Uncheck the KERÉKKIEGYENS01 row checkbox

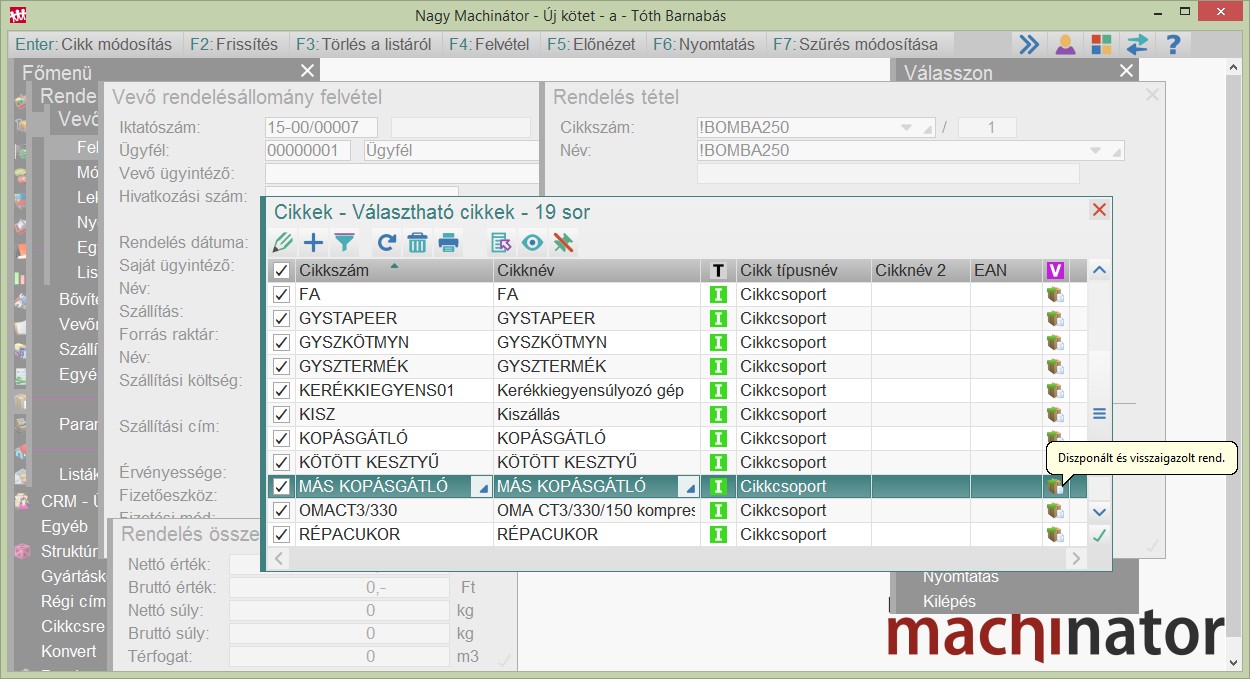[x=283, y=390]
